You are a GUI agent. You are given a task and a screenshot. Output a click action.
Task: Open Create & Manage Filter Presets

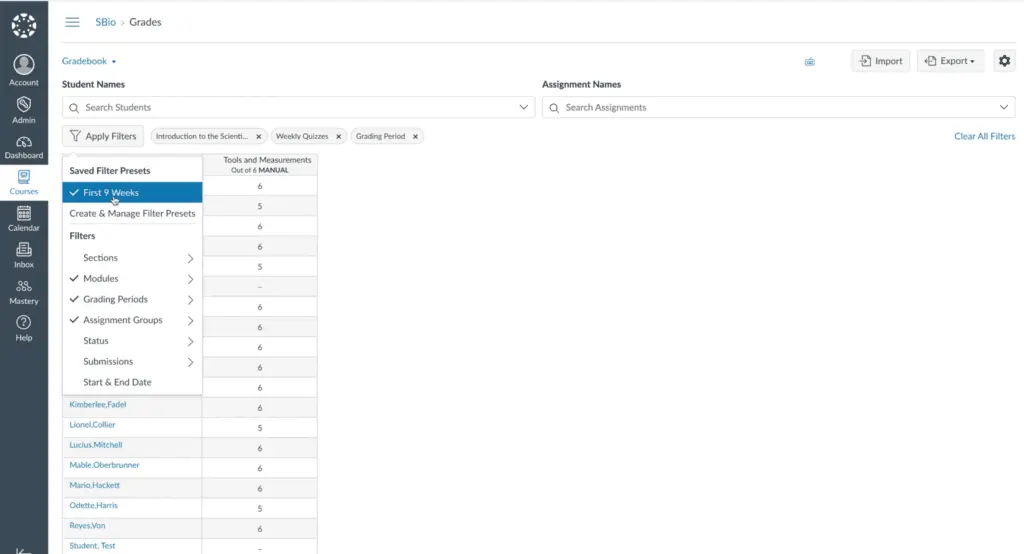pos(132,214)
